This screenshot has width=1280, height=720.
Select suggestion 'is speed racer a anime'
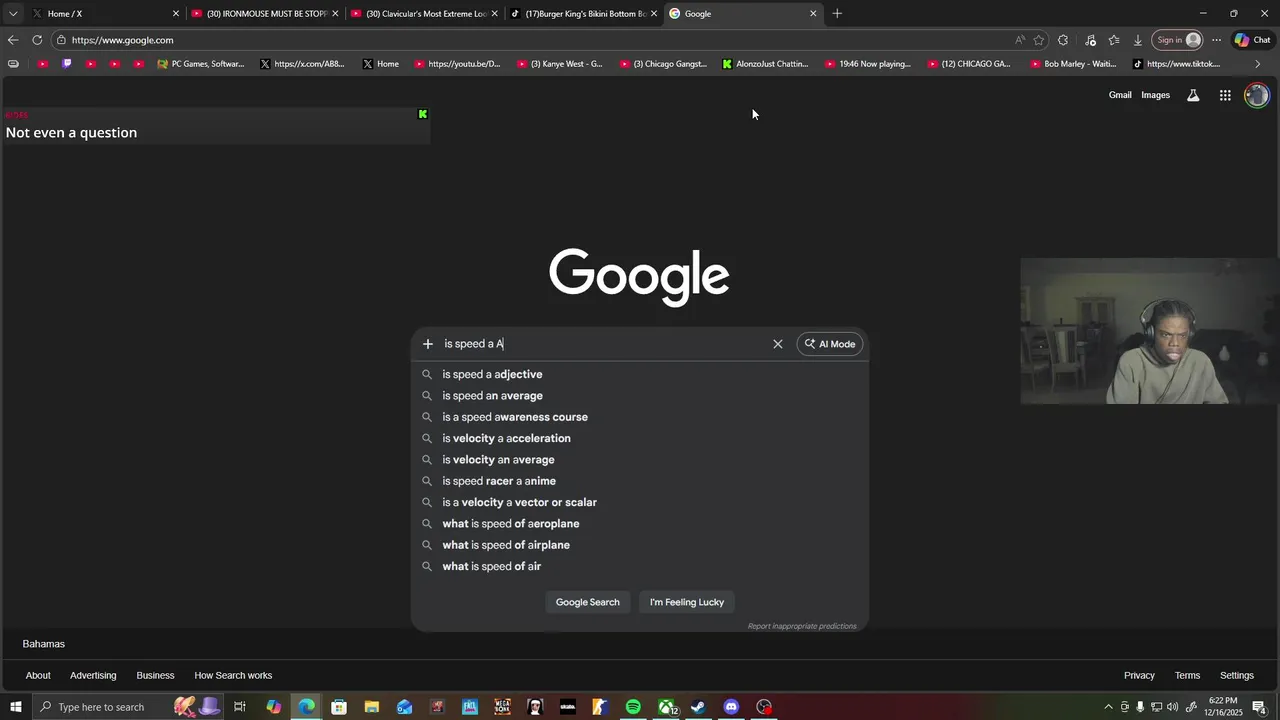(640, 481)
